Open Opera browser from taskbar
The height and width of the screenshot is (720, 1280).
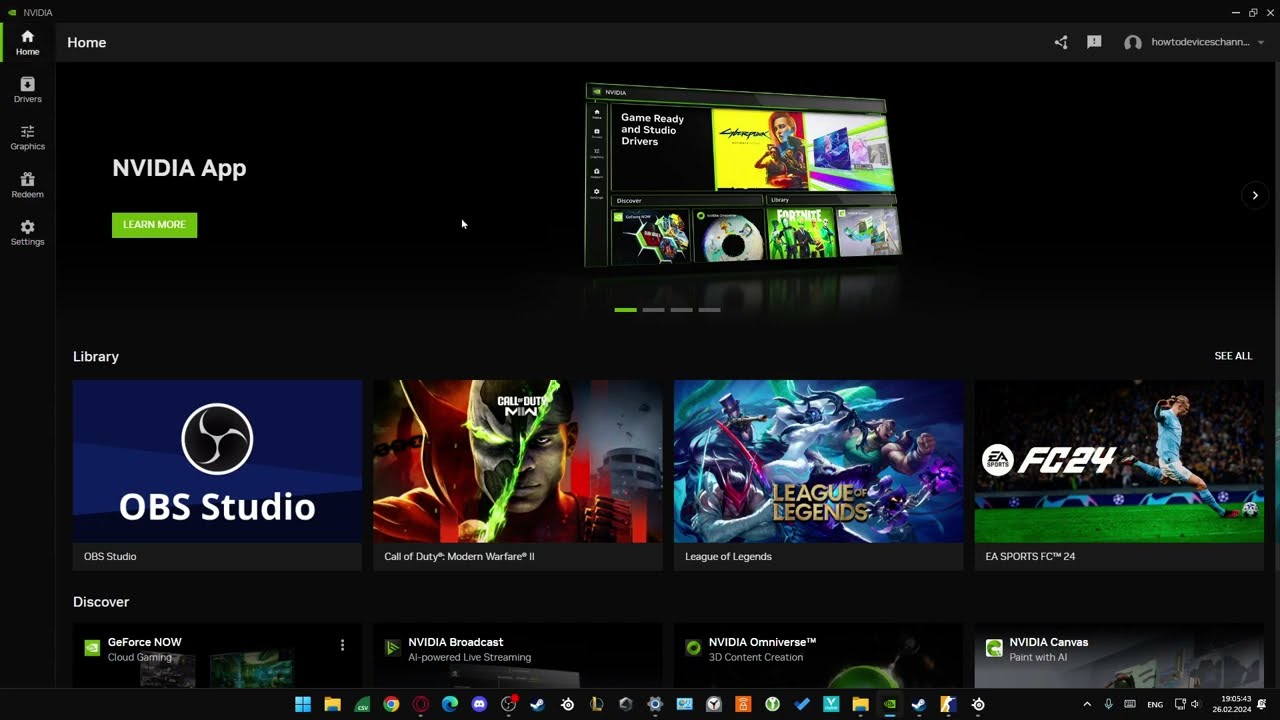pyautogui.click(x=421, y=704)
